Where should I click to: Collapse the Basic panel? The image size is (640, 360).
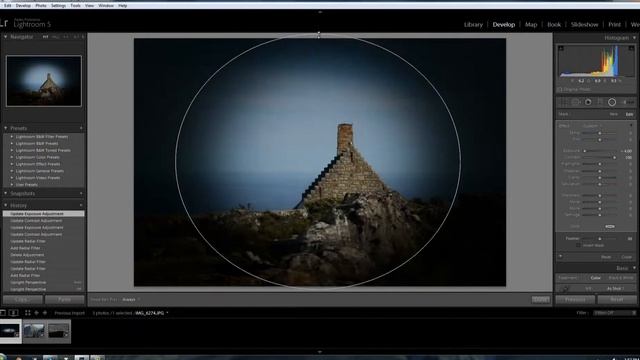point(634,268)
